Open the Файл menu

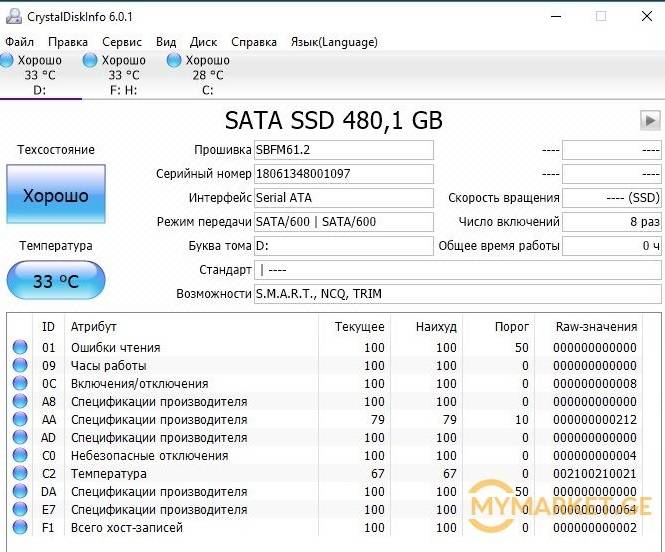(x=20, y=42)
